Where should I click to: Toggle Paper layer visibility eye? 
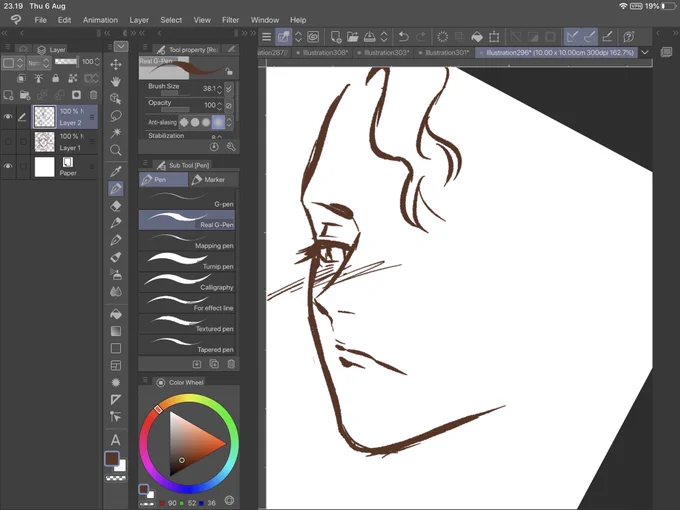8,167
